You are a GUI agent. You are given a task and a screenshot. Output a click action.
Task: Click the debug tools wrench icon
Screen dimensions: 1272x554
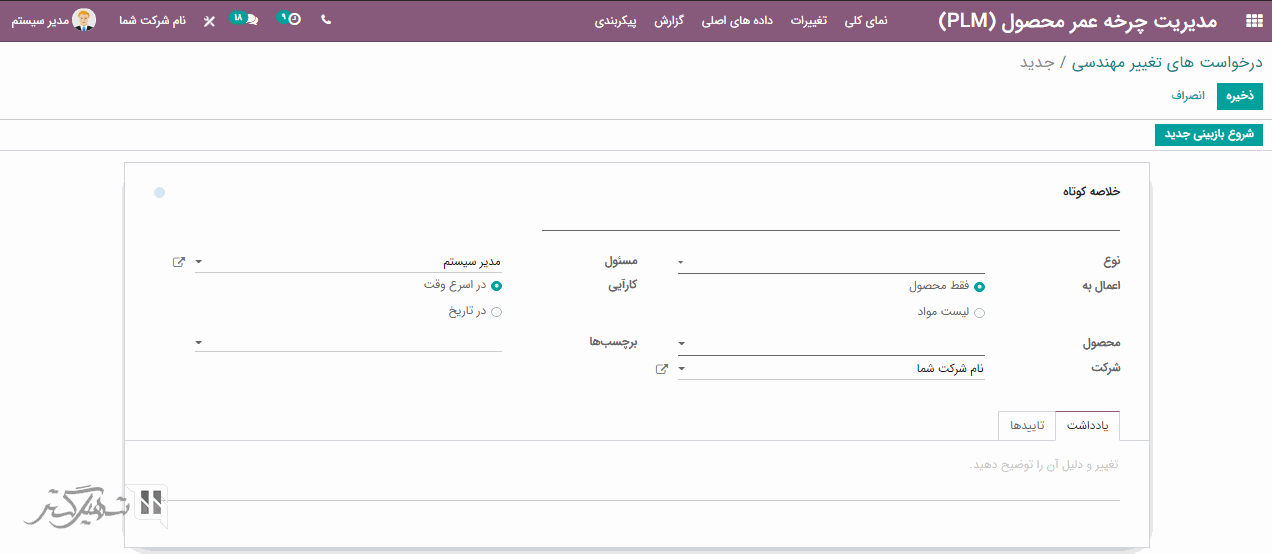click(x=209, y=21)
